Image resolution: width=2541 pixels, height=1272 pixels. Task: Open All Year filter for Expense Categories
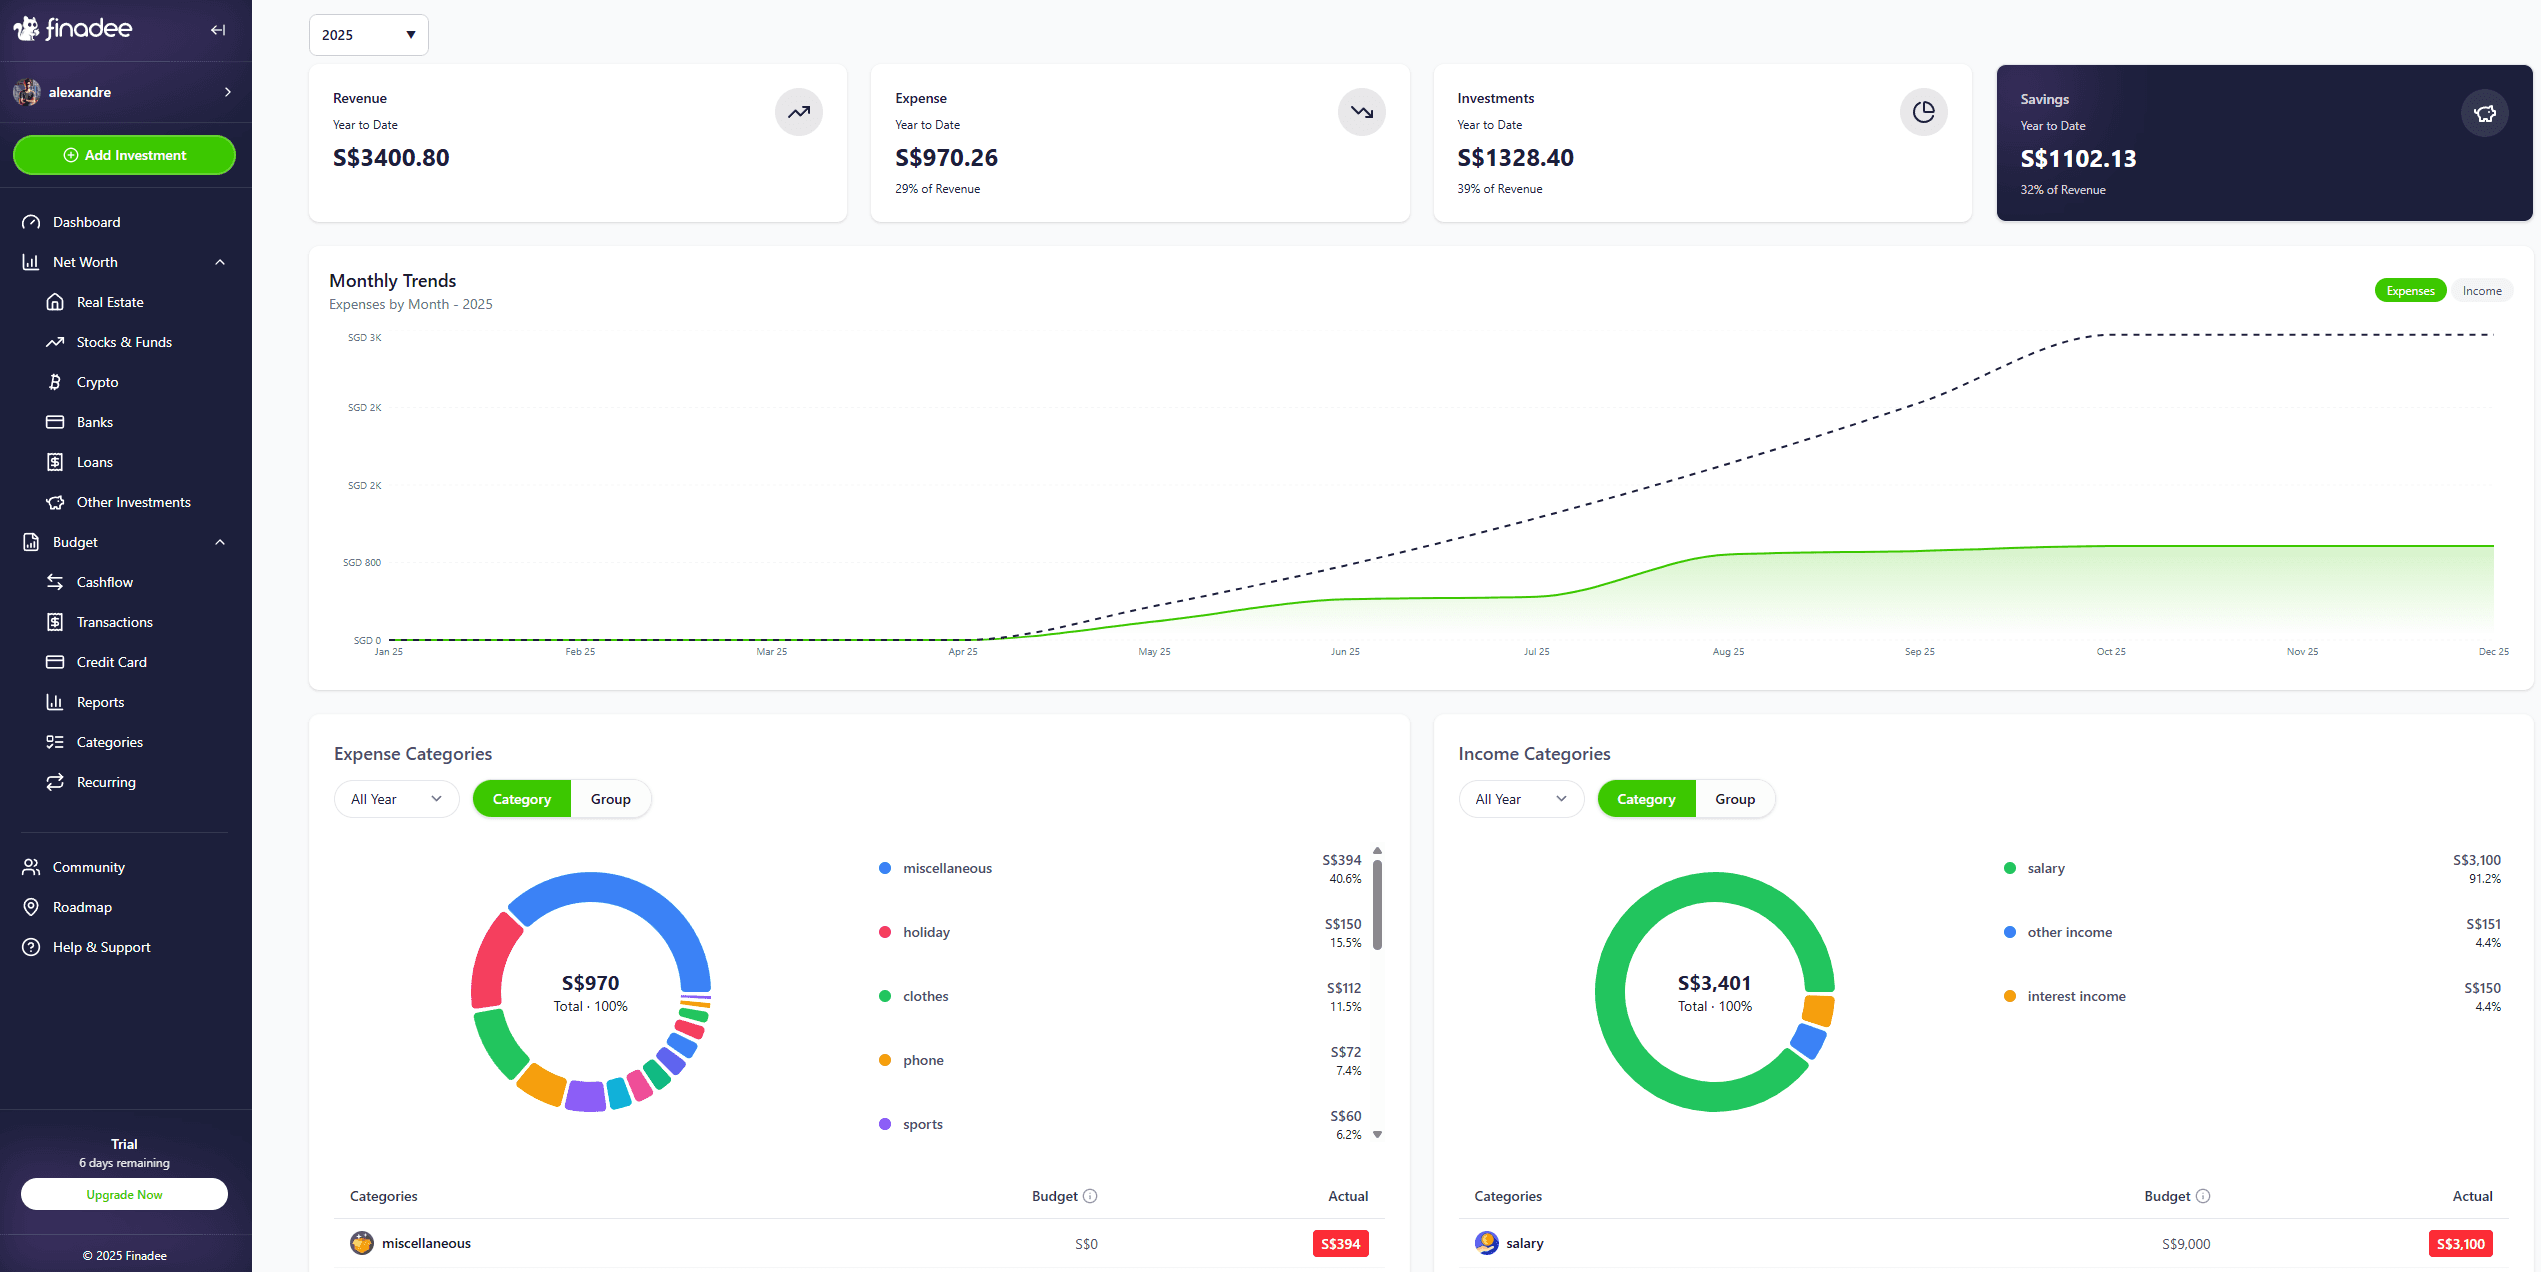click(396, 798)
